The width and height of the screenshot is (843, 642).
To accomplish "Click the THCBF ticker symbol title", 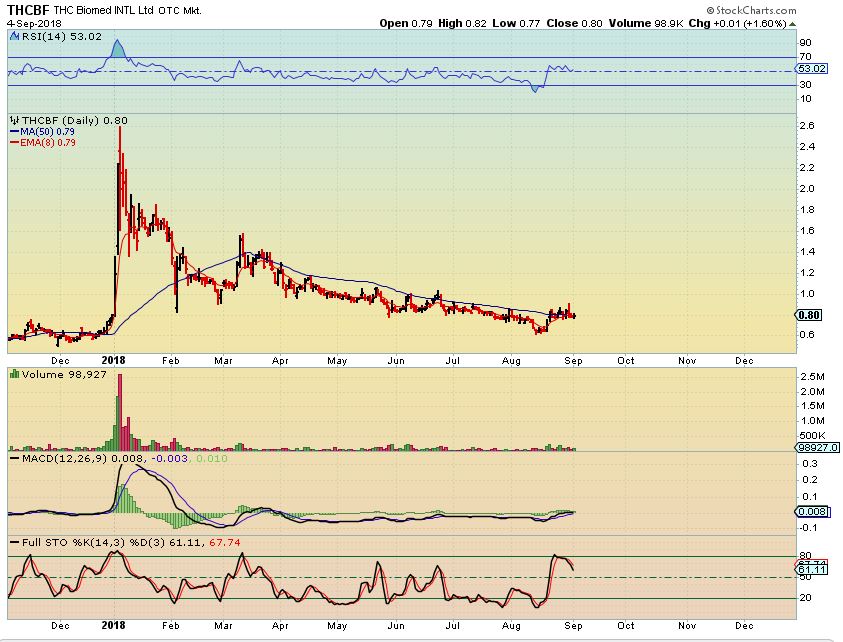I will [x=28, y=10].
